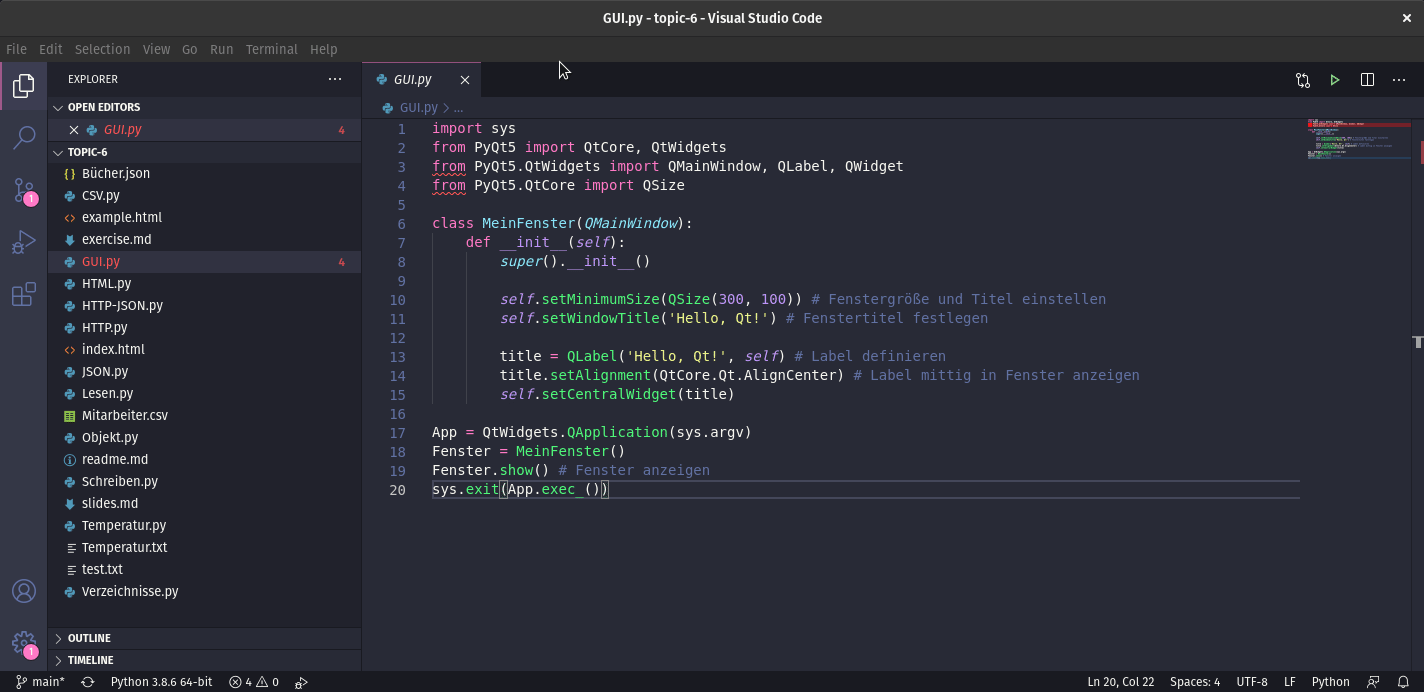This screenshot has width=1424, height=692.
Task: Split the editor with the split icon
Action: 1367,79
